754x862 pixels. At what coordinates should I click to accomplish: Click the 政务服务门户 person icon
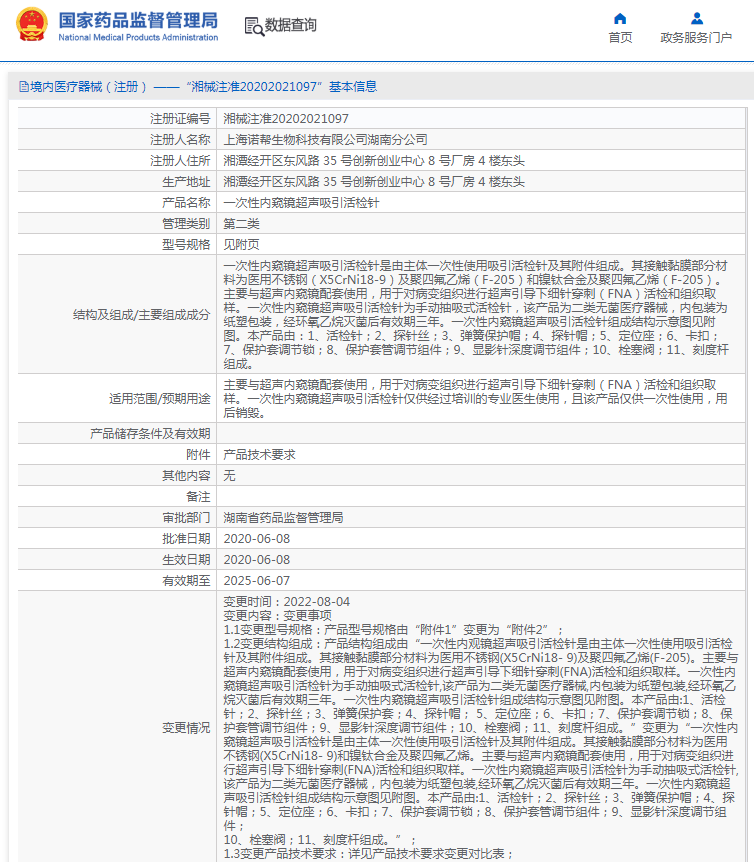click(x=696, y=18)
